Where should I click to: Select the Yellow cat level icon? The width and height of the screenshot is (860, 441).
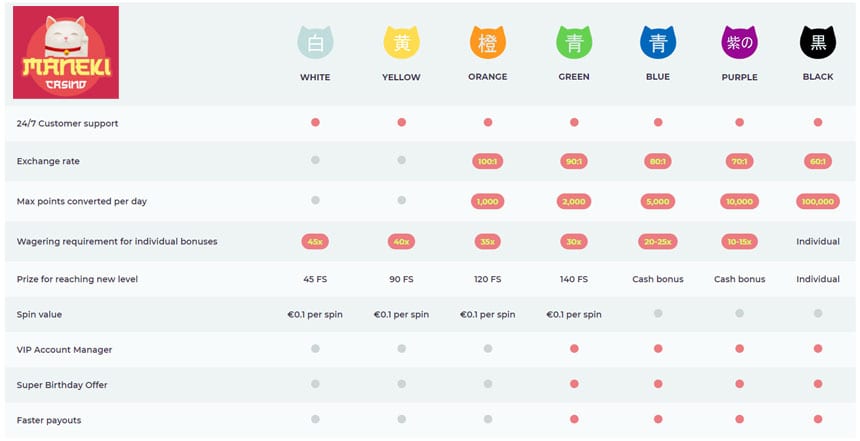[x=401, y=42]
